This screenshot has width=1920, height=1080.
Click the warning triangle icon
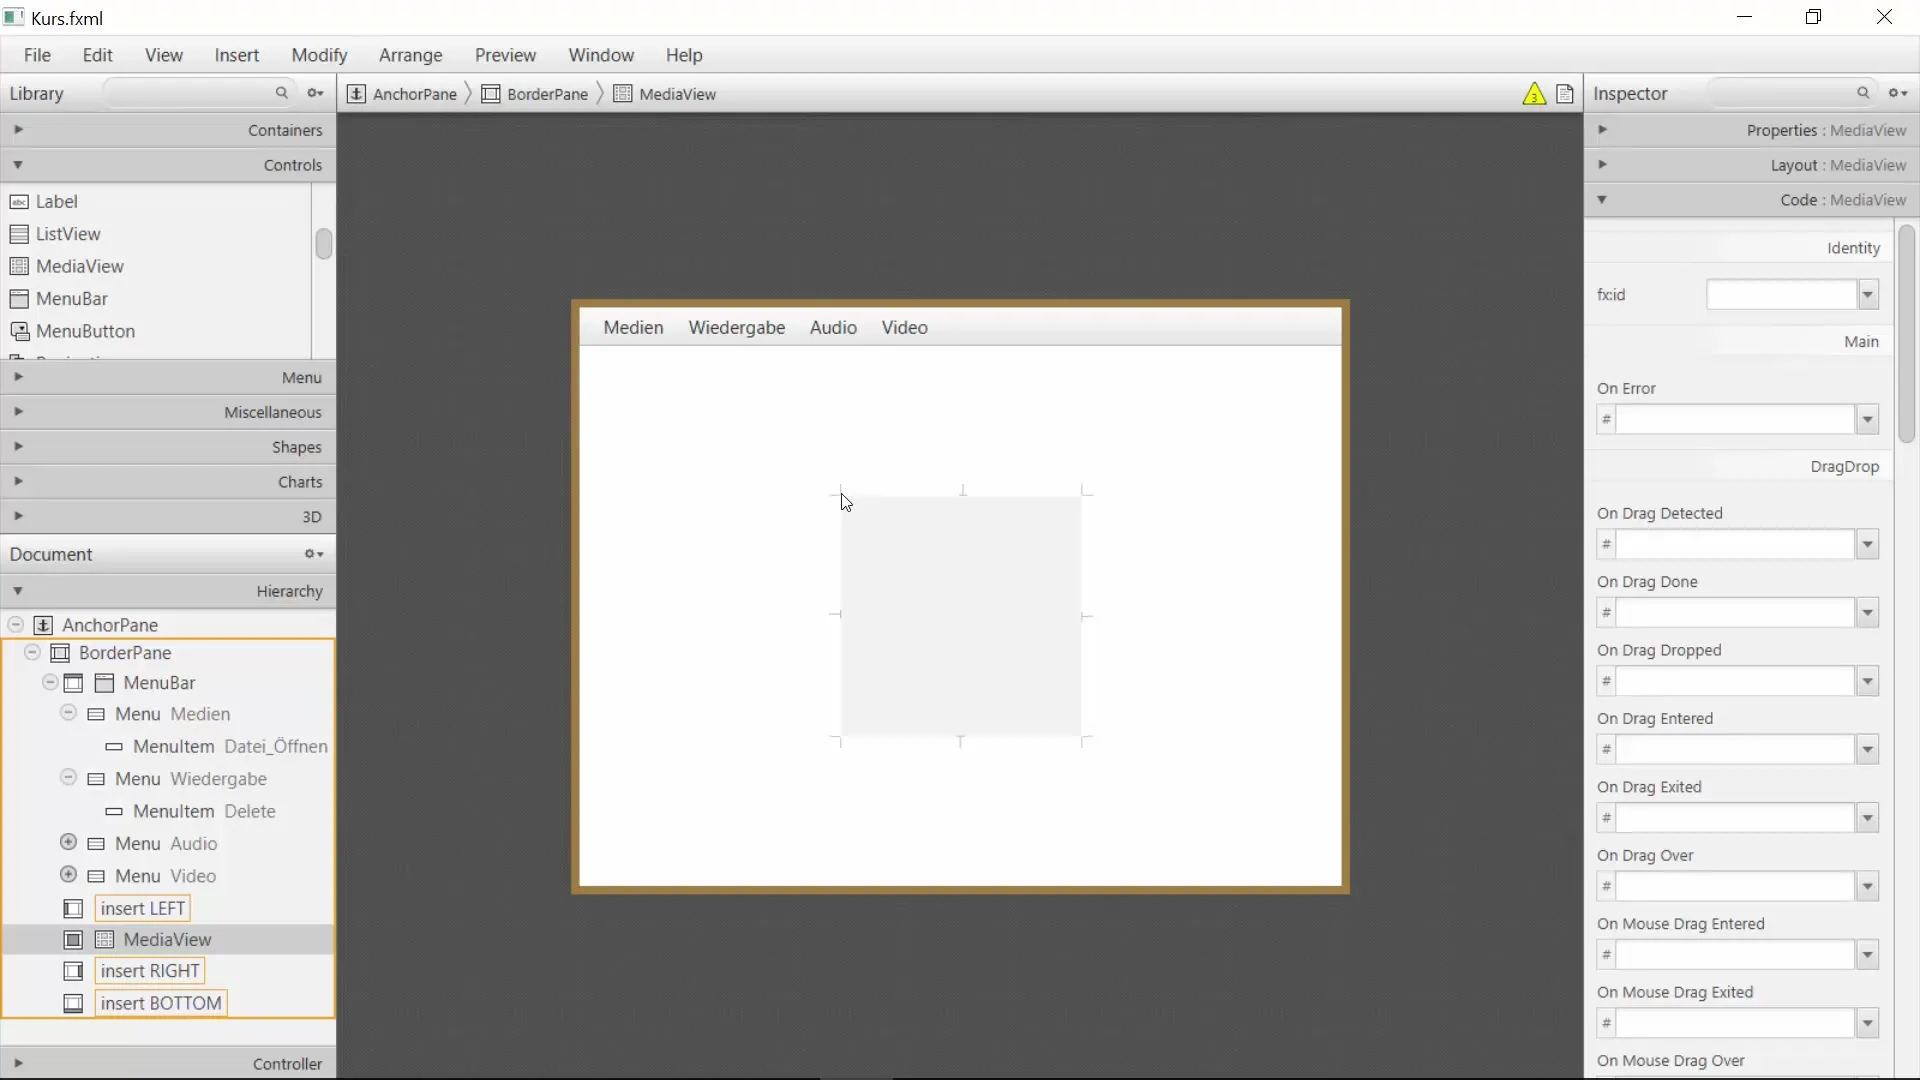pos(1534,94)
